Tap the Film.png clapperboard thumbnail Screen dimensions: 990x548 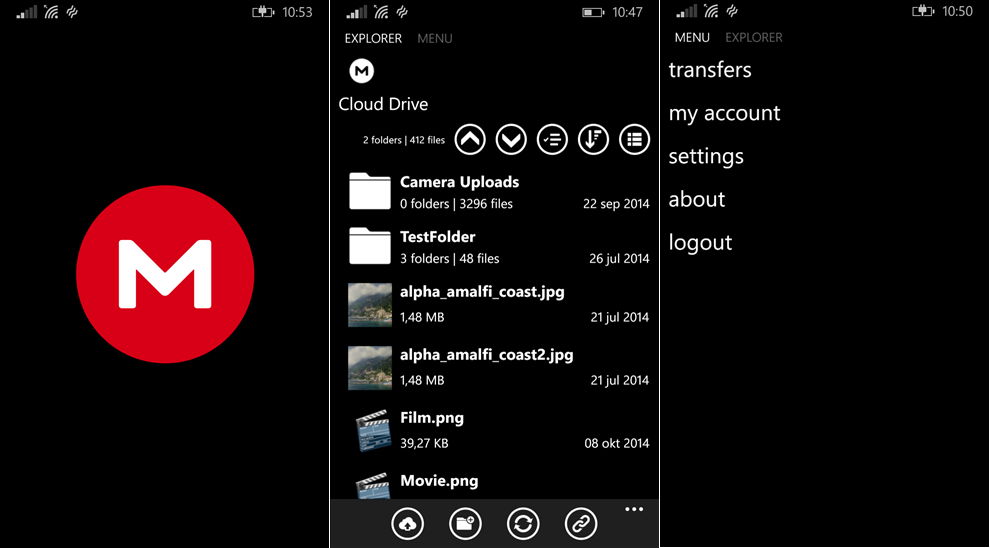point(373,431)
